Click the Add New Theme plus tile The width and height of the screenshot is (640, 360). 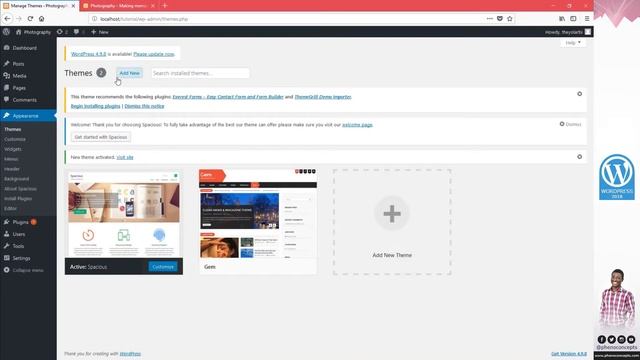pos(392,222)
